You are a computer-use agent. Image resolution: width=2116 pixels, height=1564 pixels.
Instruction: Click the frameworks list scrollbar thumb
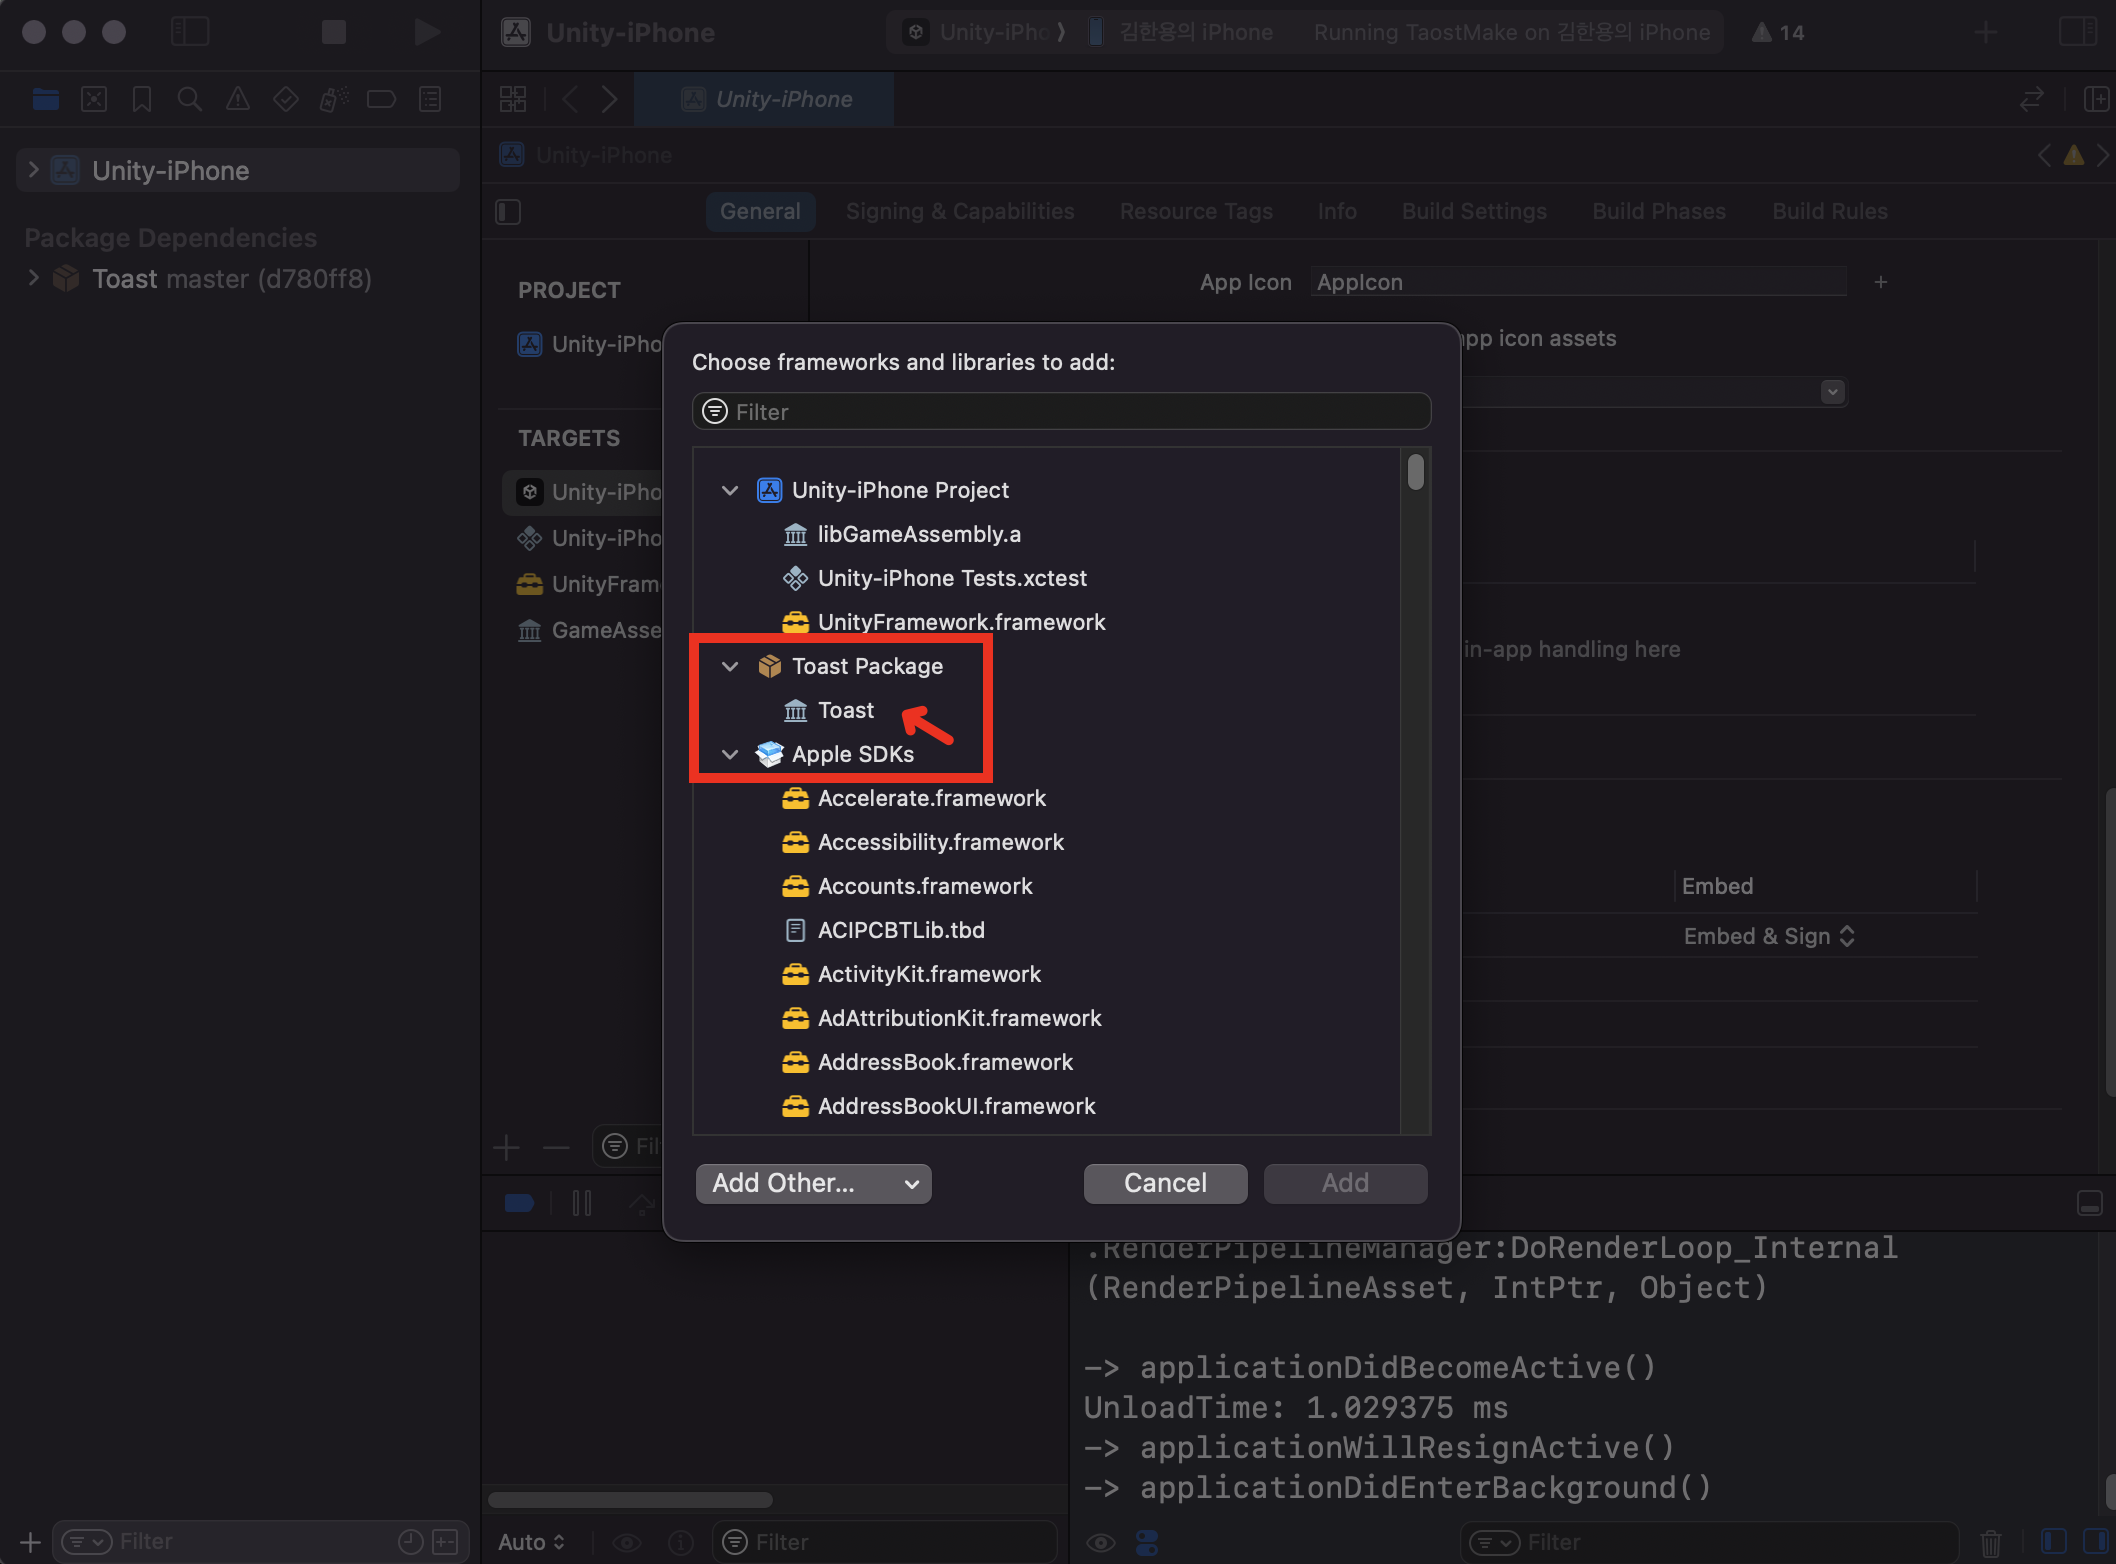(1415, 472)
